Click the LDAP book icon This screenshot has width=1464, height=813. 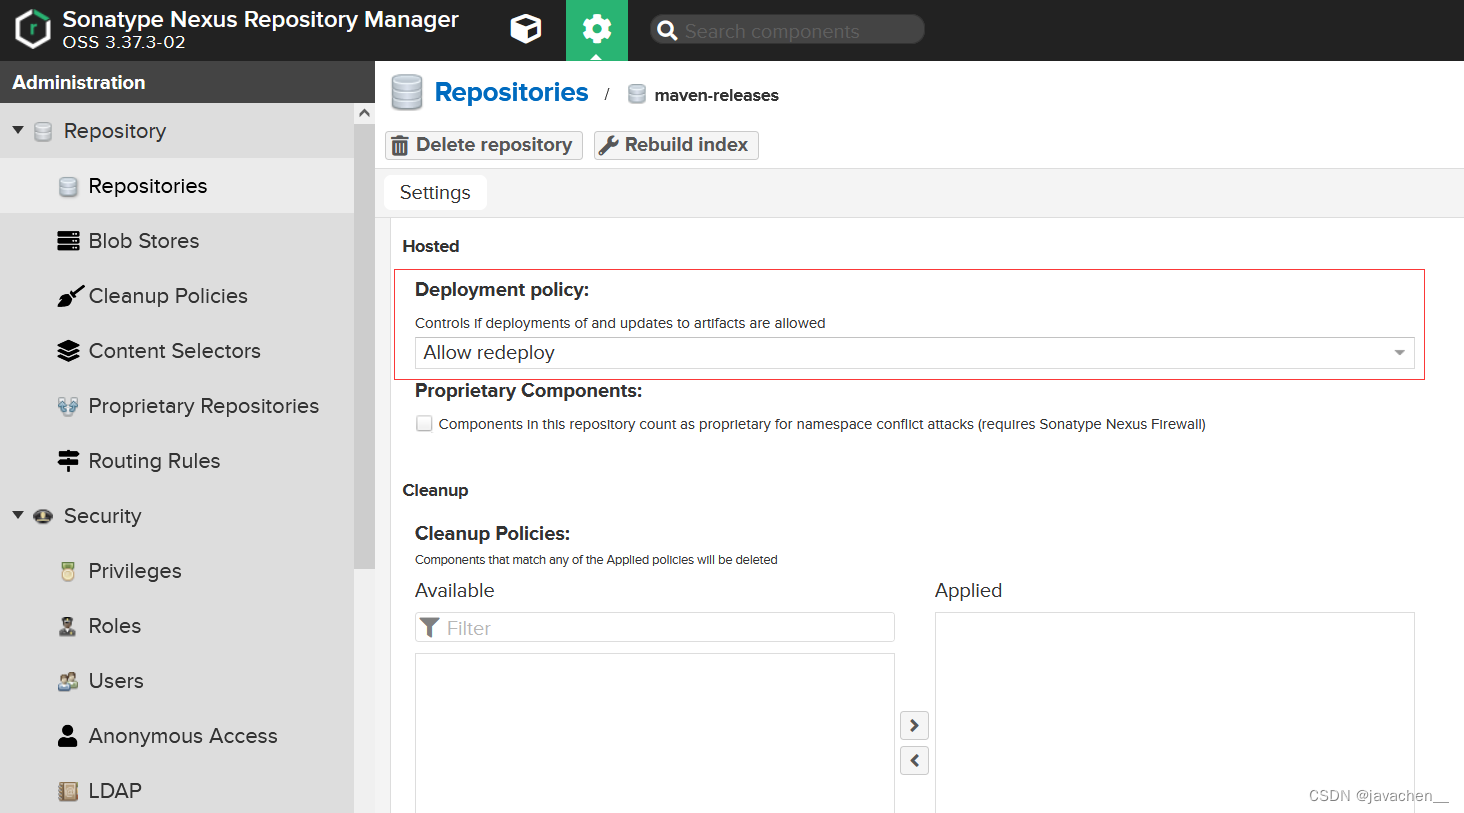point(68,791)
